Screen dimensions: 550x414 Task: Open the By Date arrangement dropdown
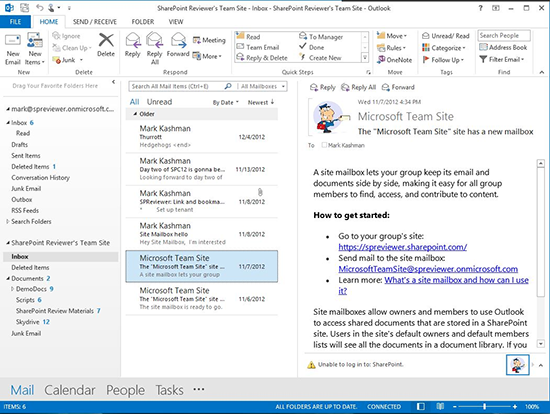[x=226, y=102]
